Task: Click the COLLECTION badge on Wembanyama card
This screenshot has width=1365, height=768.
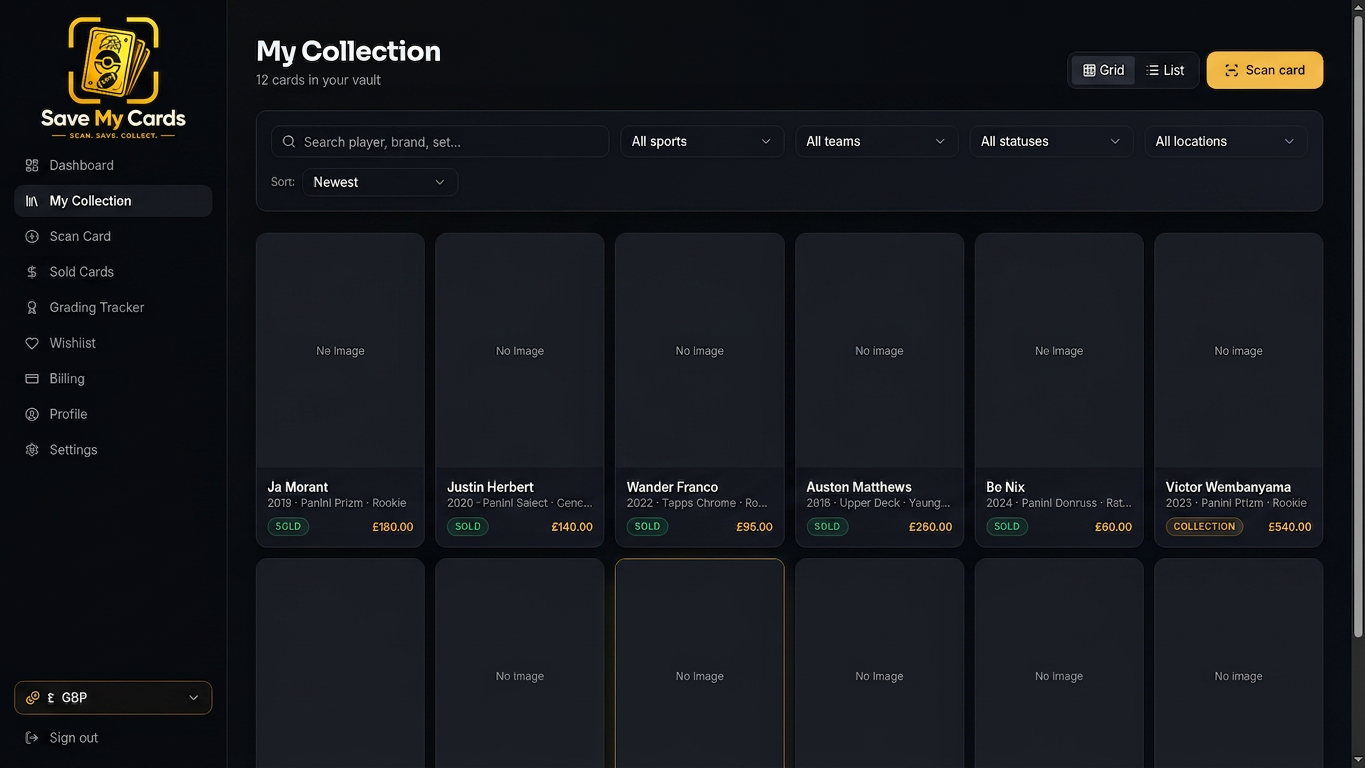Action: (x=1204, y=526)
